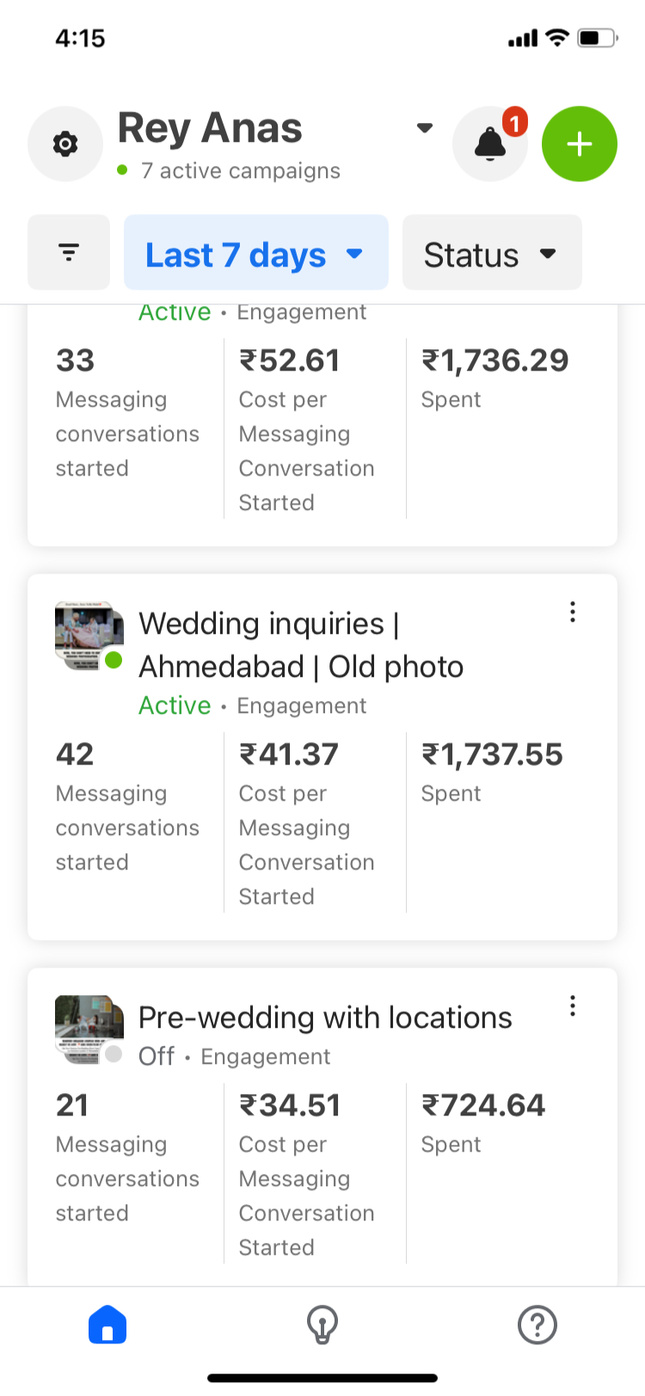The image size is (645, 1396).
Task: Go to Home tab in bottom bar
Action: pyautogui.click(x=108, y=1326)
